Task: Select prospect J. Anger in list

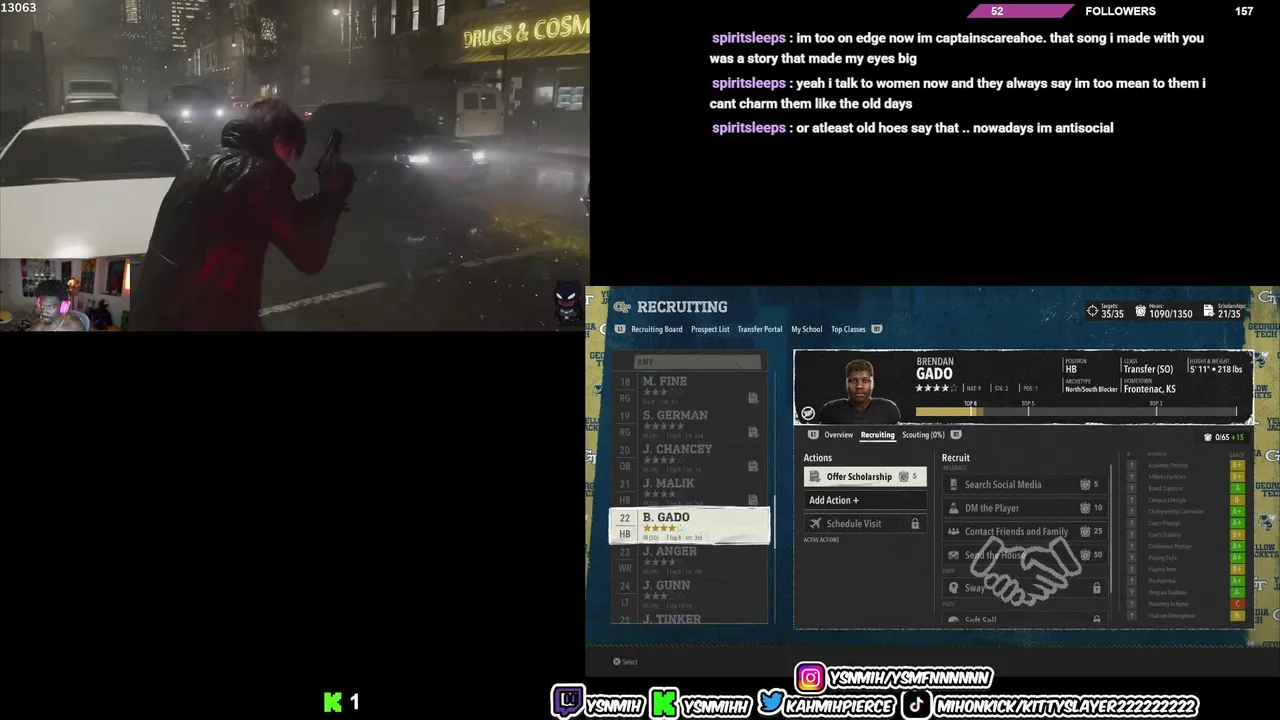Action: 690,559
